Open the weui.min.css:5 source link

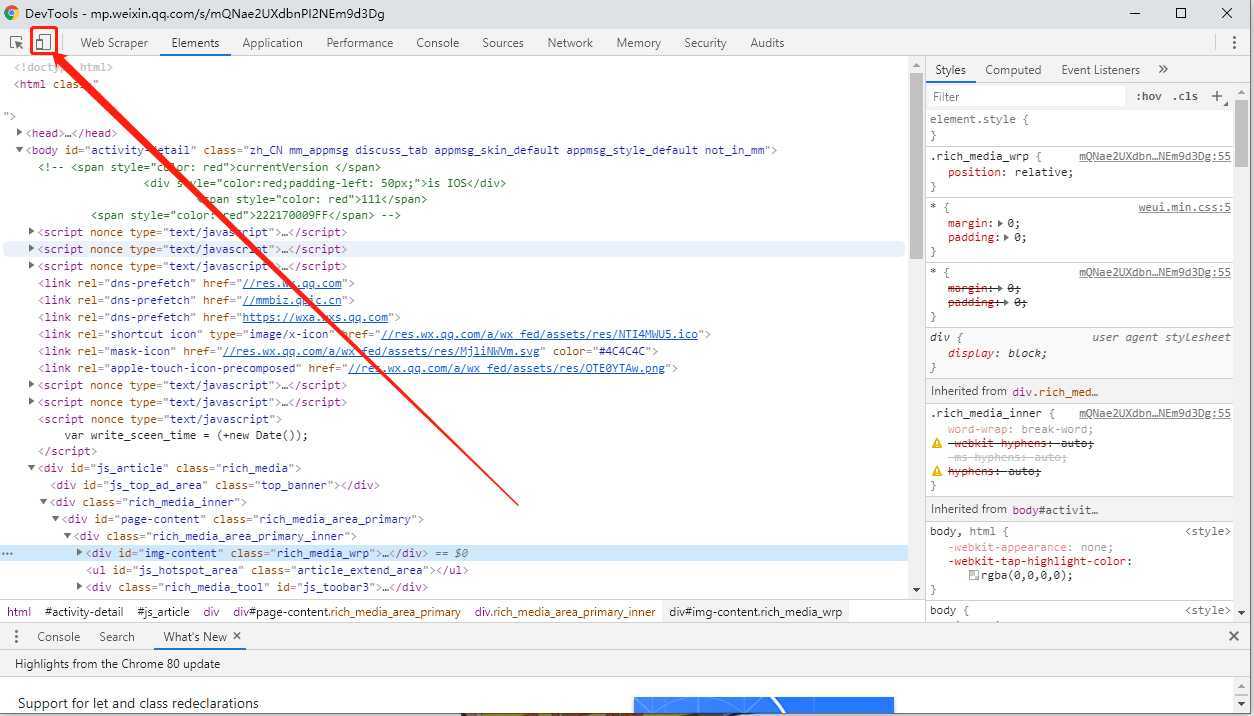(x=1184, y=208)
